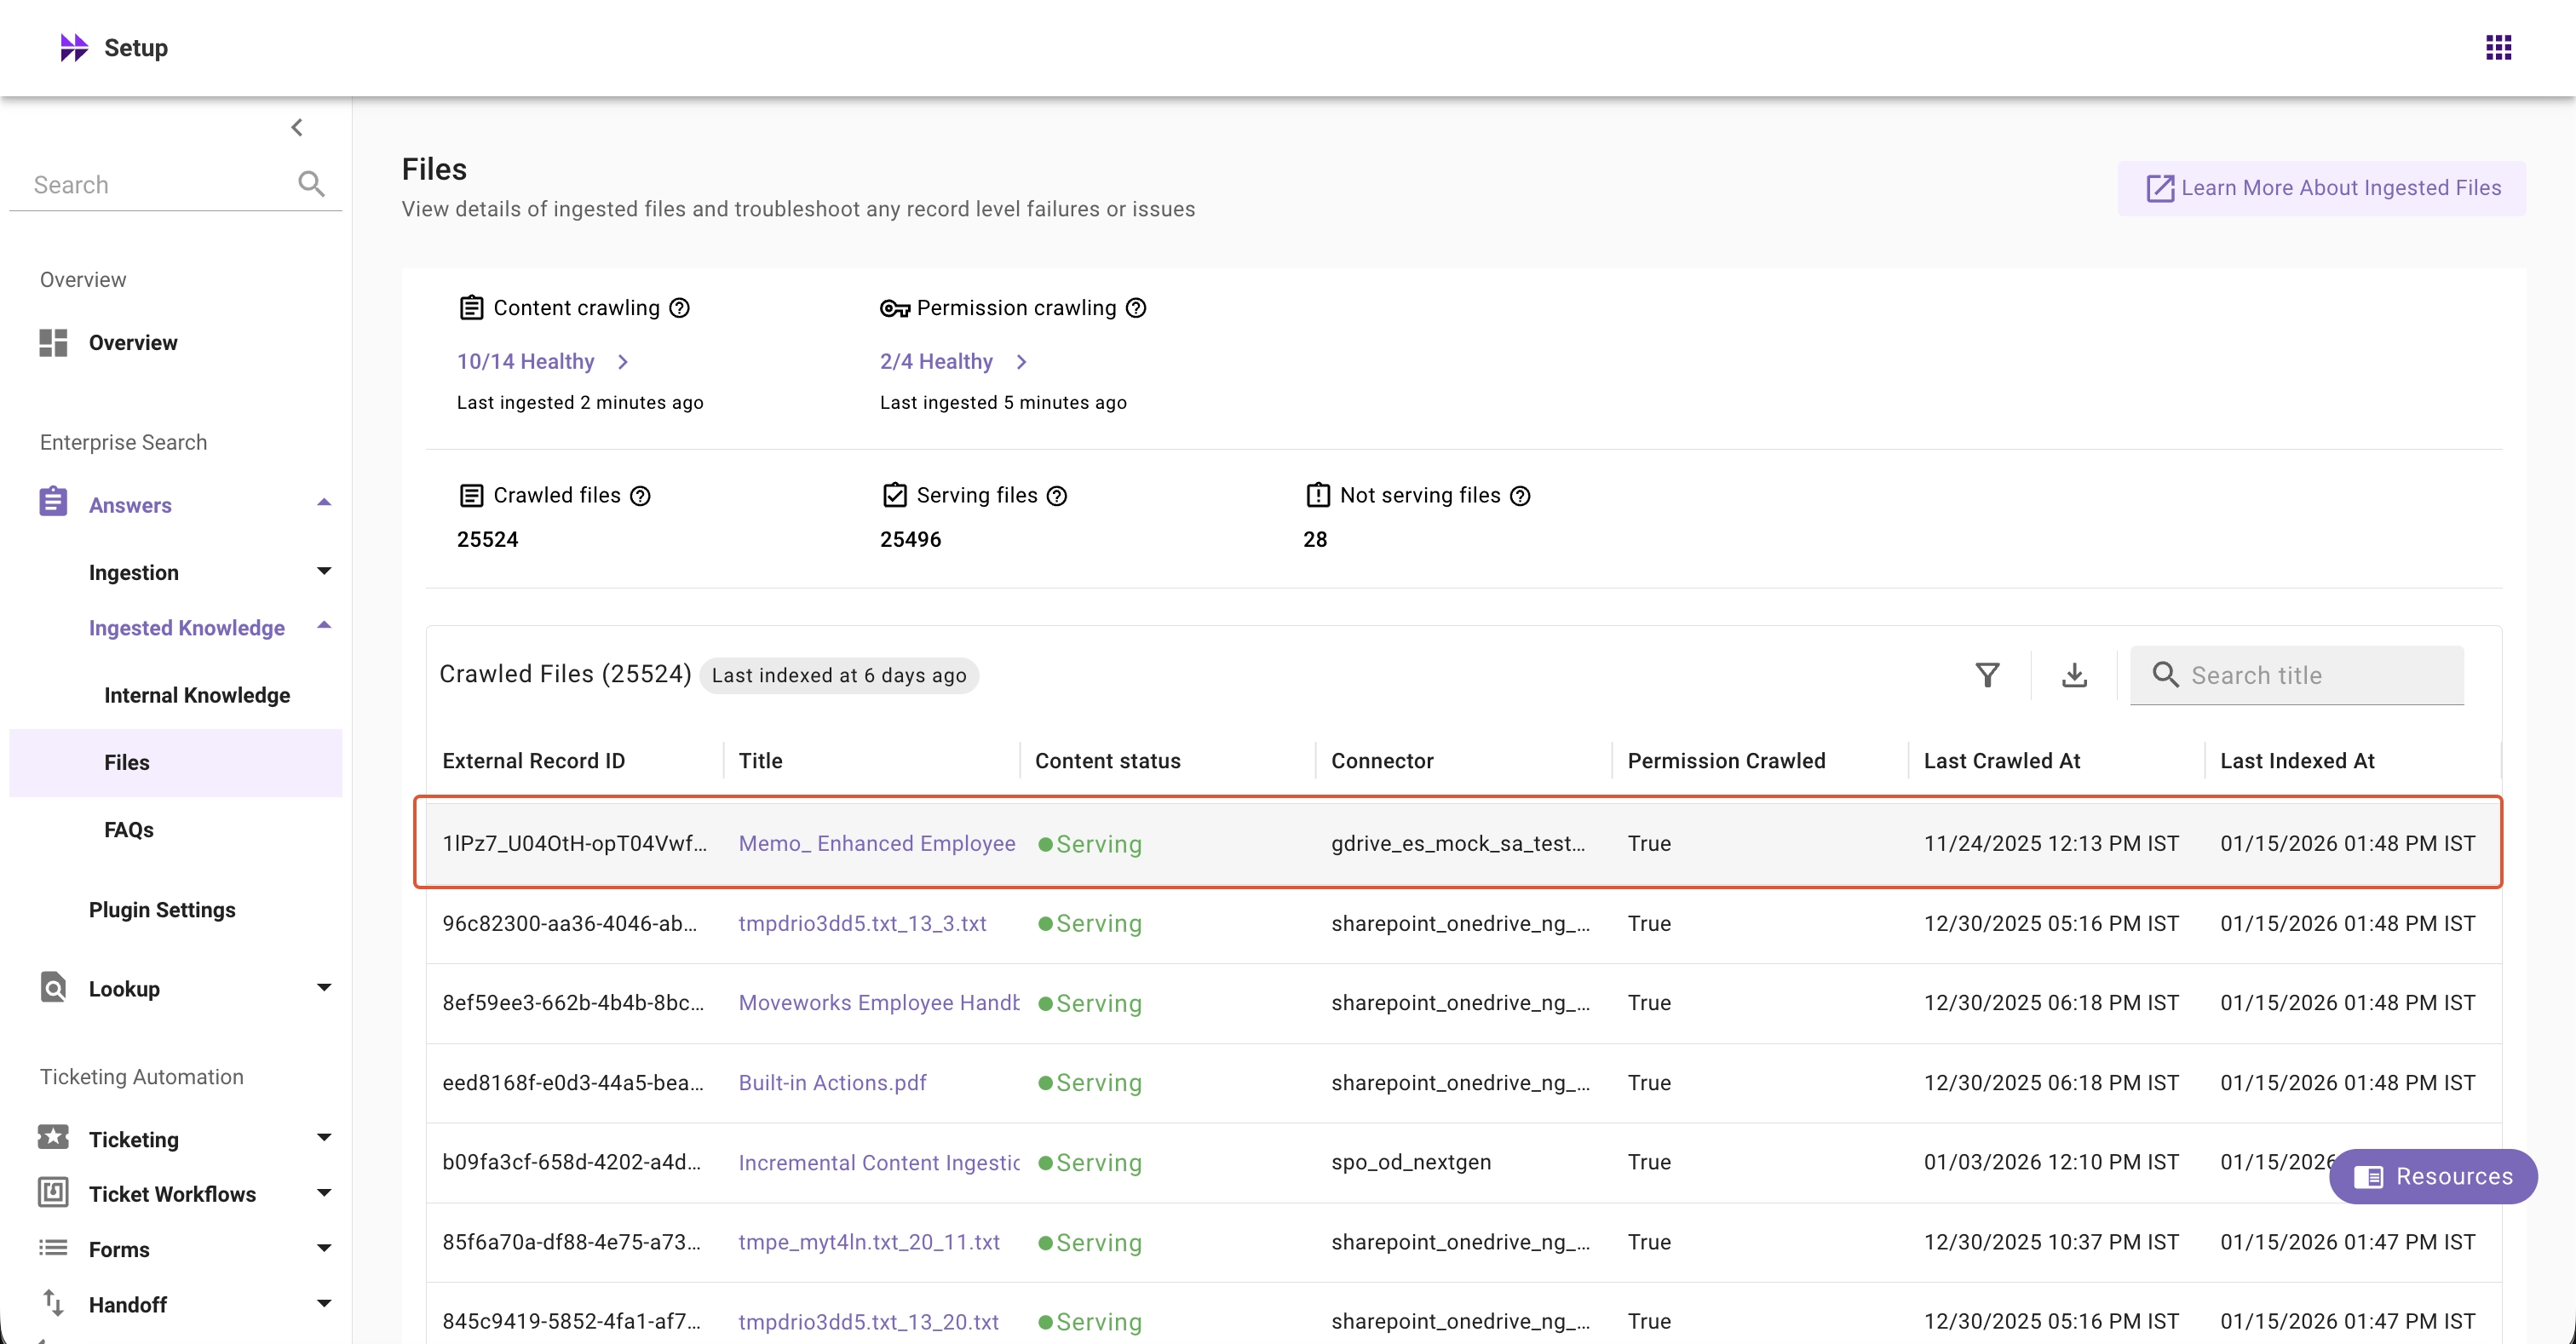Viewport: 2576px width, 1344px height.
Task: Expand the Lookup menu
Action: (x=323, y=988)
